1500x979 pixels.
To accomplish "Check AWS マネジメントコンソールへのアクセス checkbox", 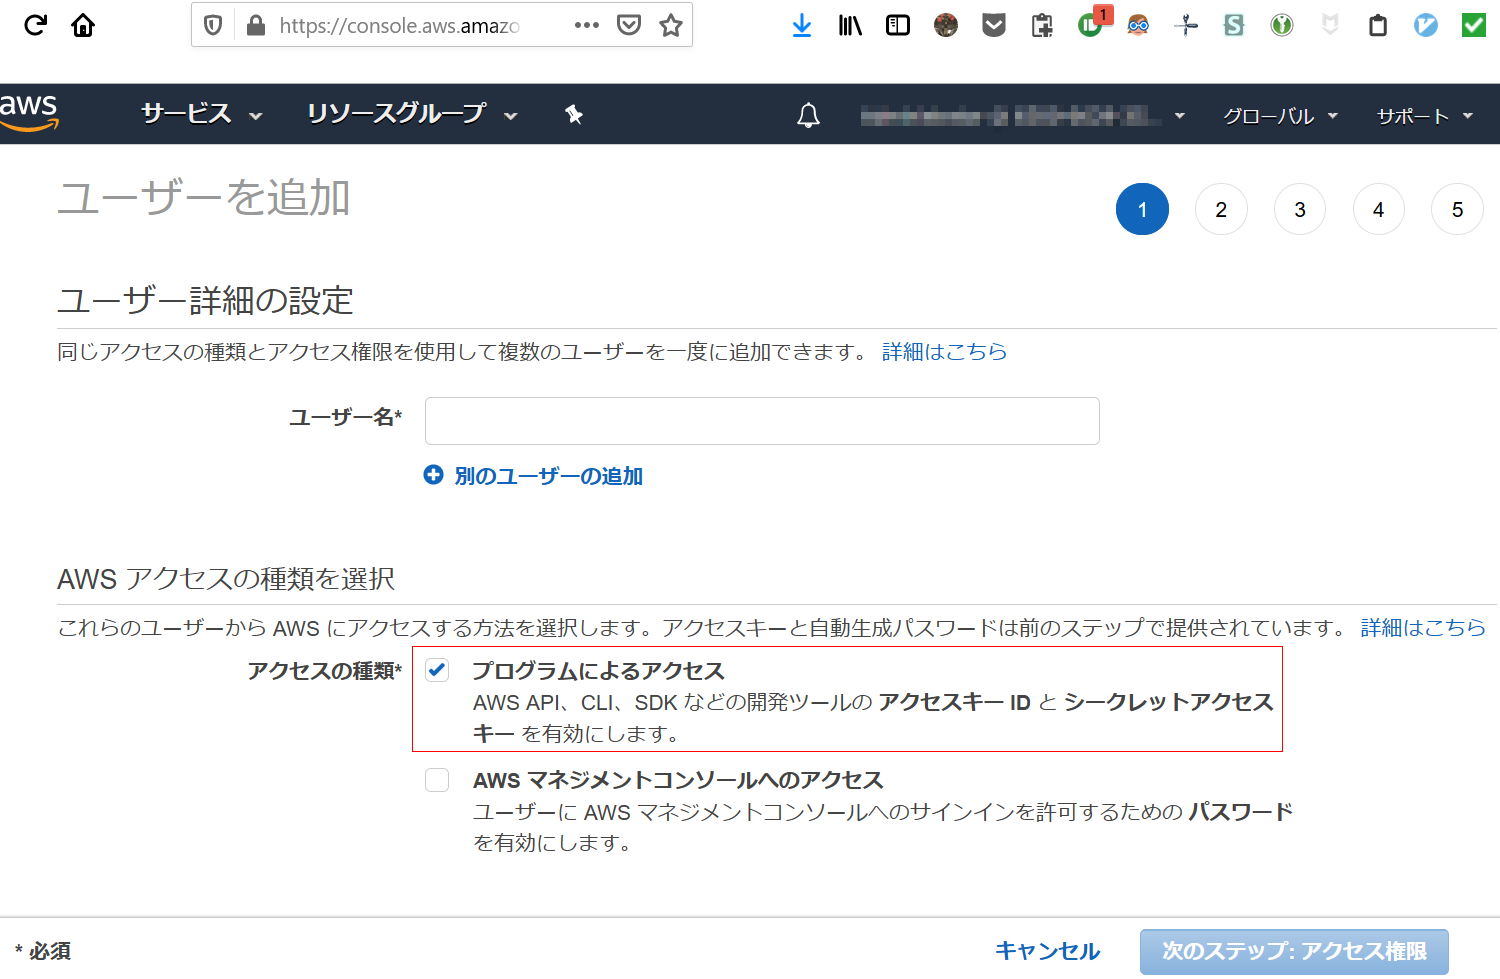I will click(x=437, y=780).
